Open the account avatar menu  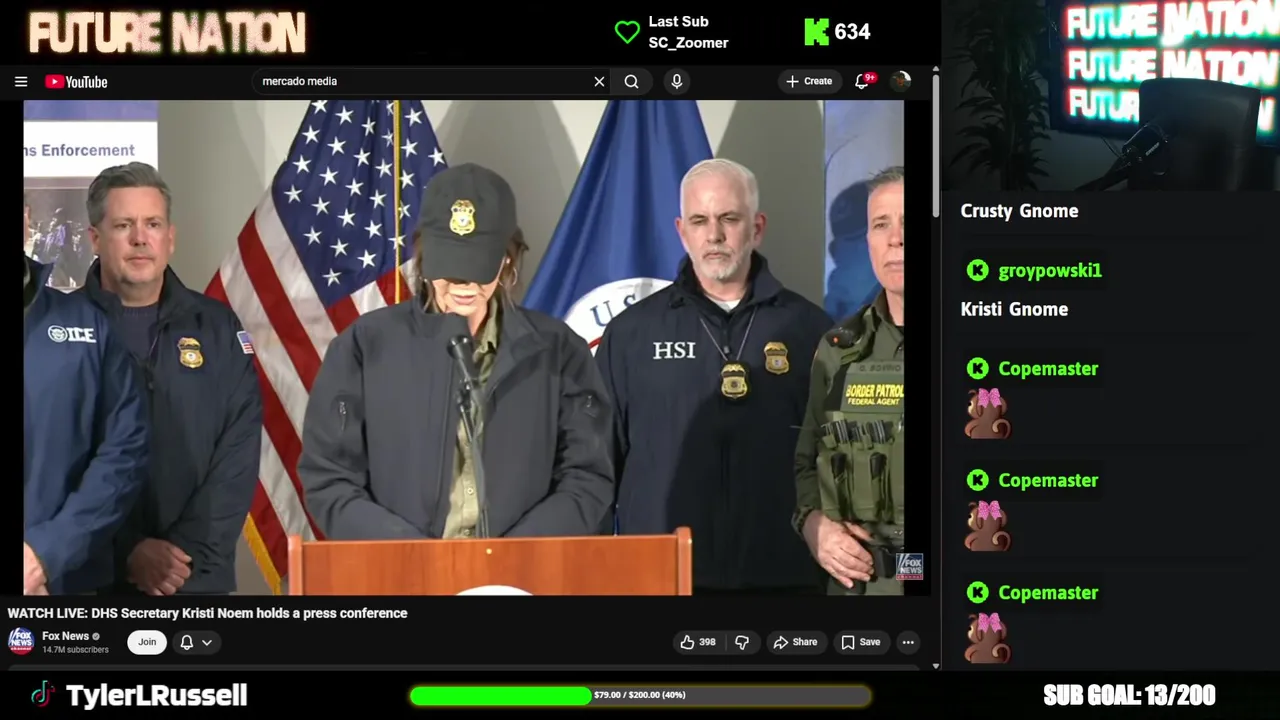(x=901, y=81)
